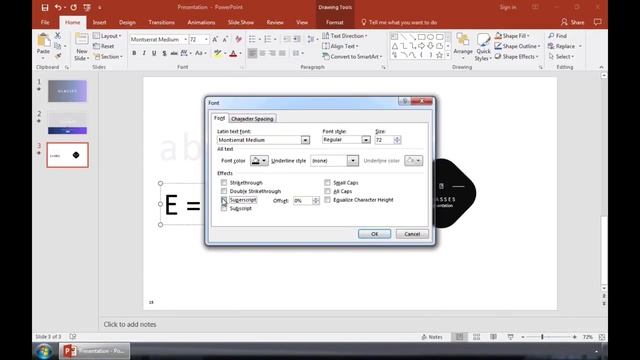Adjust the Offset spinner in Font dialog

click(316, 200)
